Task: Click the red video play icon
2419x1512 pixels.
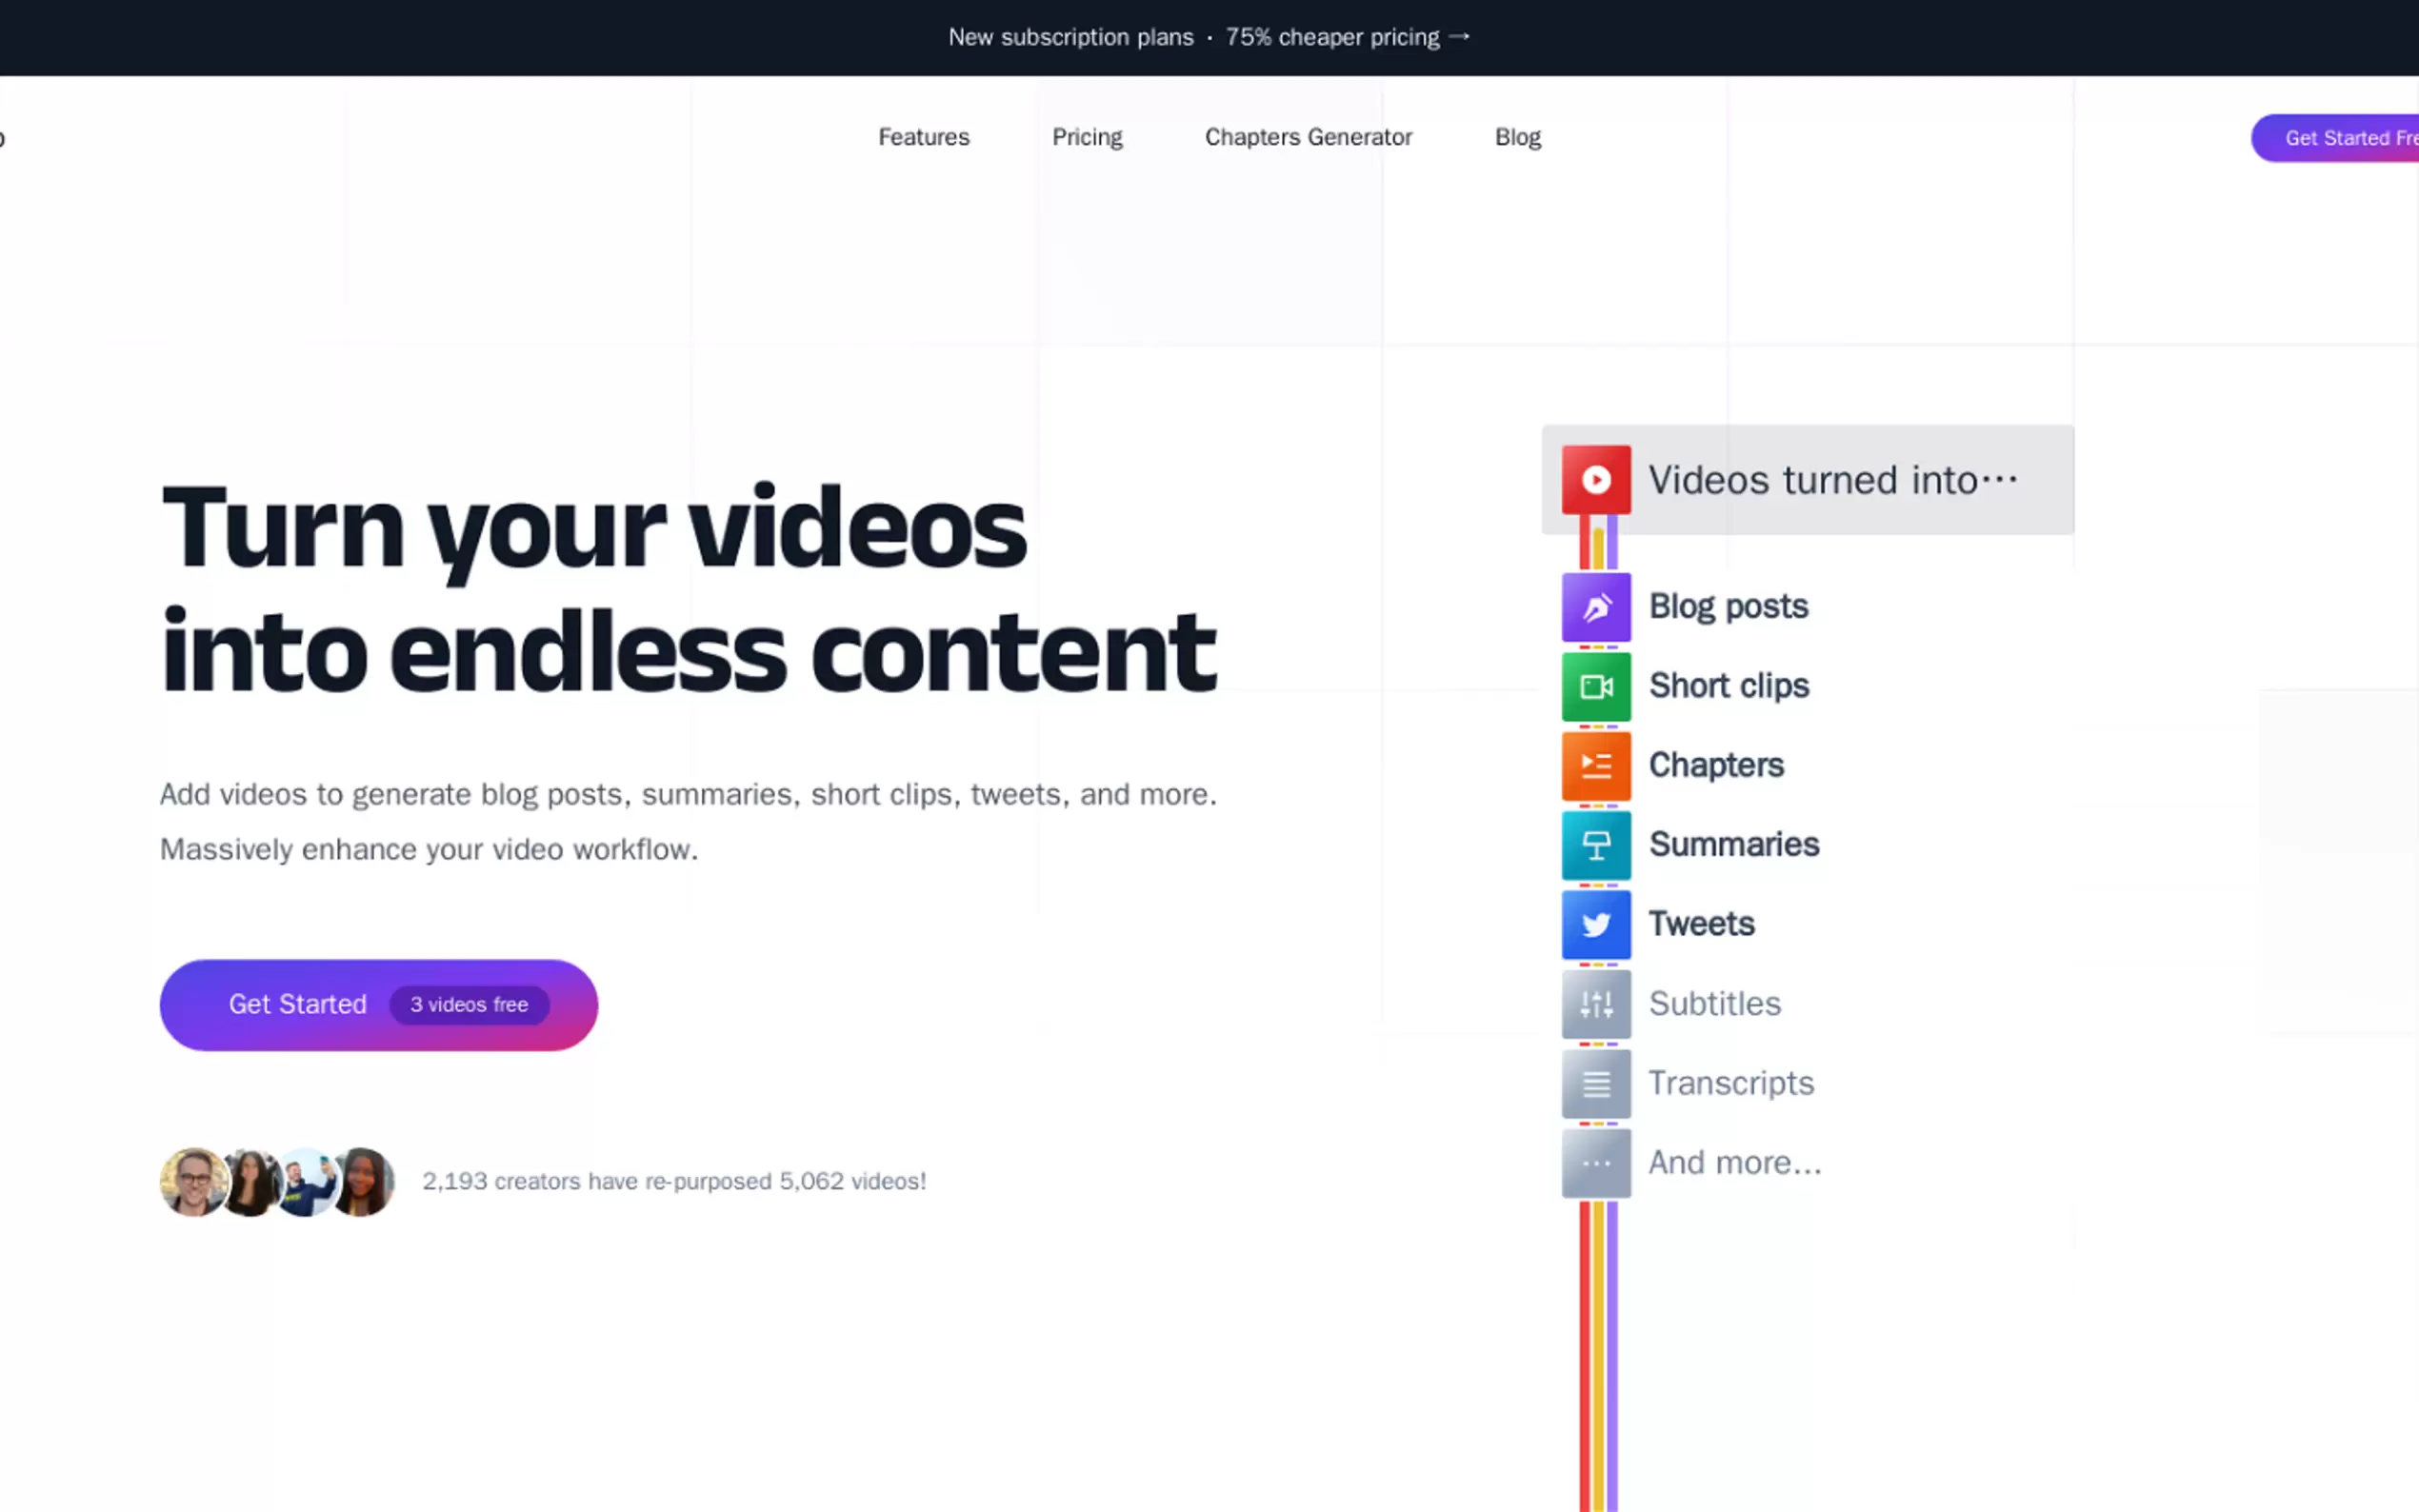Action: pos(1596,479)
